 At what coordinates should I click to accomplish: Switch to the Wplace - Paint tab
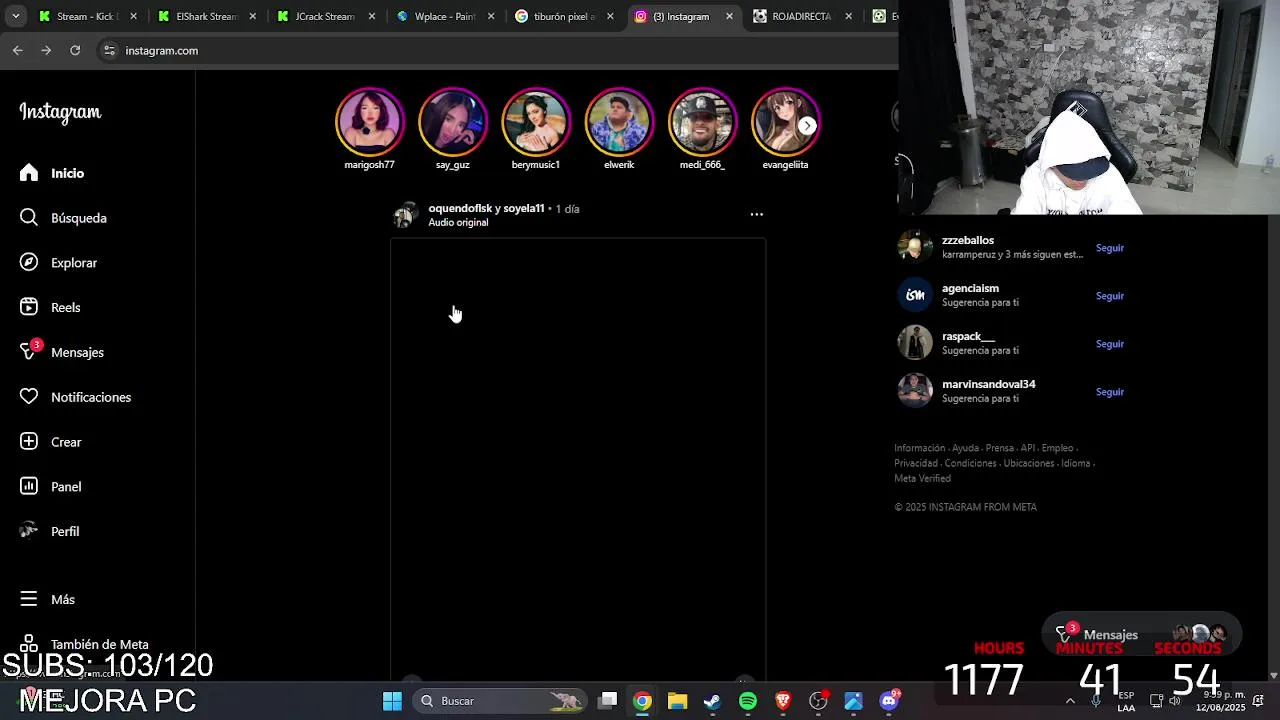click(x=444, y=16)
